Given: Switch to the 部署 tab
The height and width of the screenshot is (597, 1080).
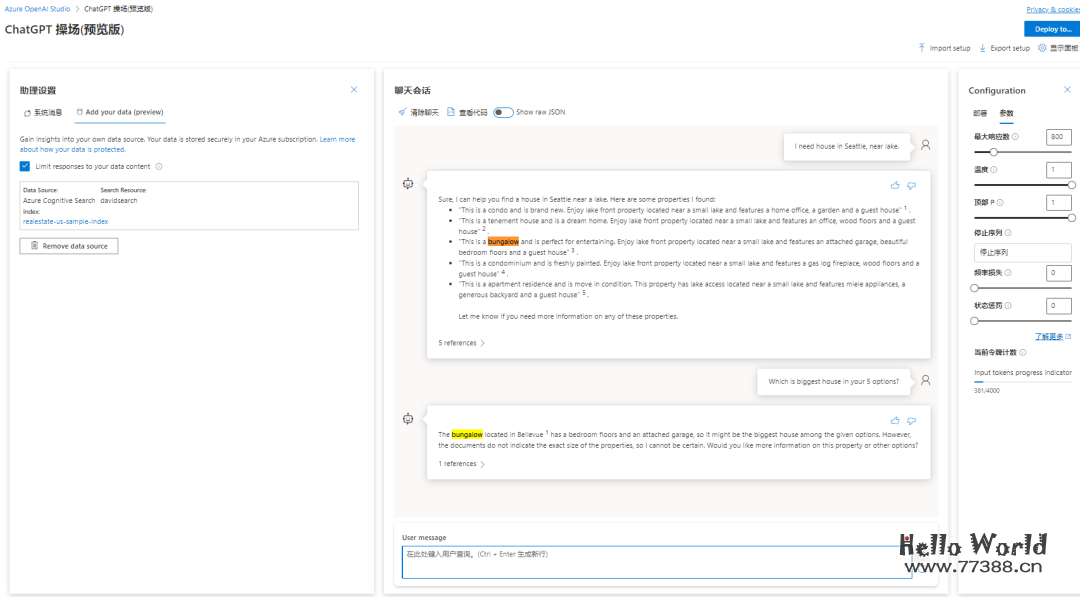Looking at the screenshot, I should 980,114.
